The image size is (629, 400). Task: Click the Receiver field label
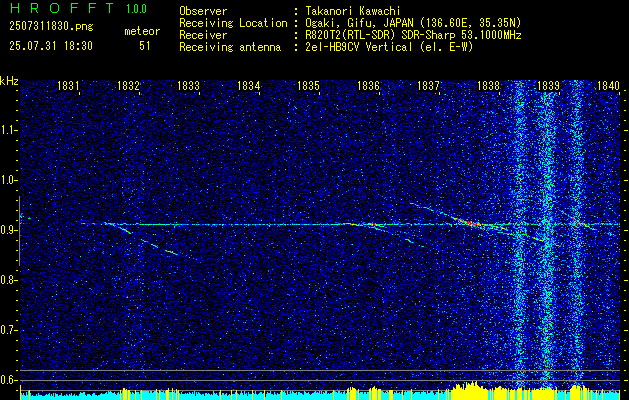click(x=203, y=35)
